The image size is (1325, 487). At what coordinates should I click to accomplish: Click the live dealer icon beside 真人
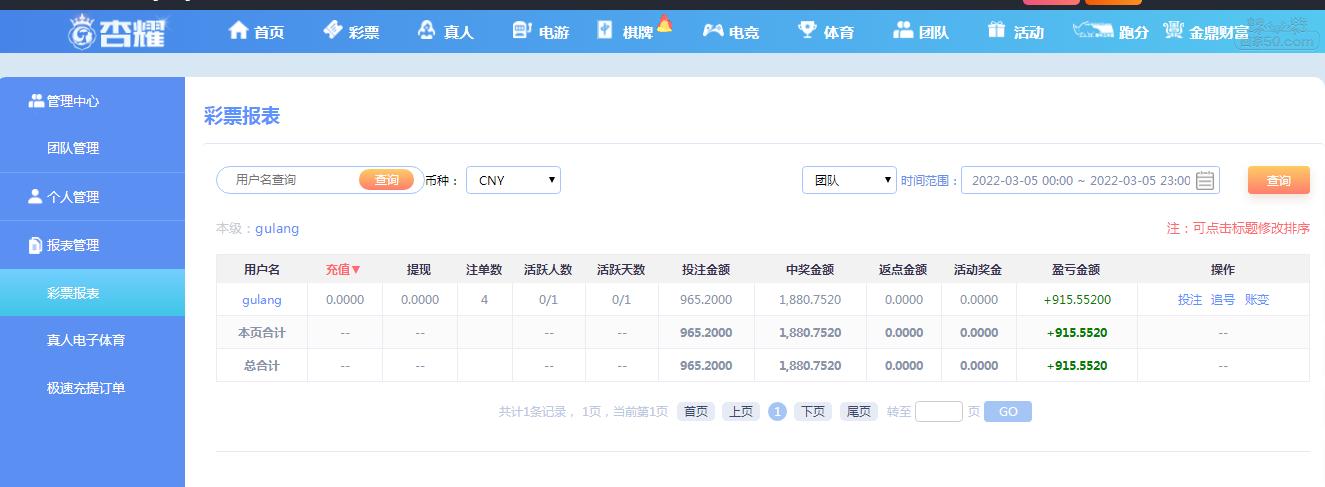click(427, 31)
